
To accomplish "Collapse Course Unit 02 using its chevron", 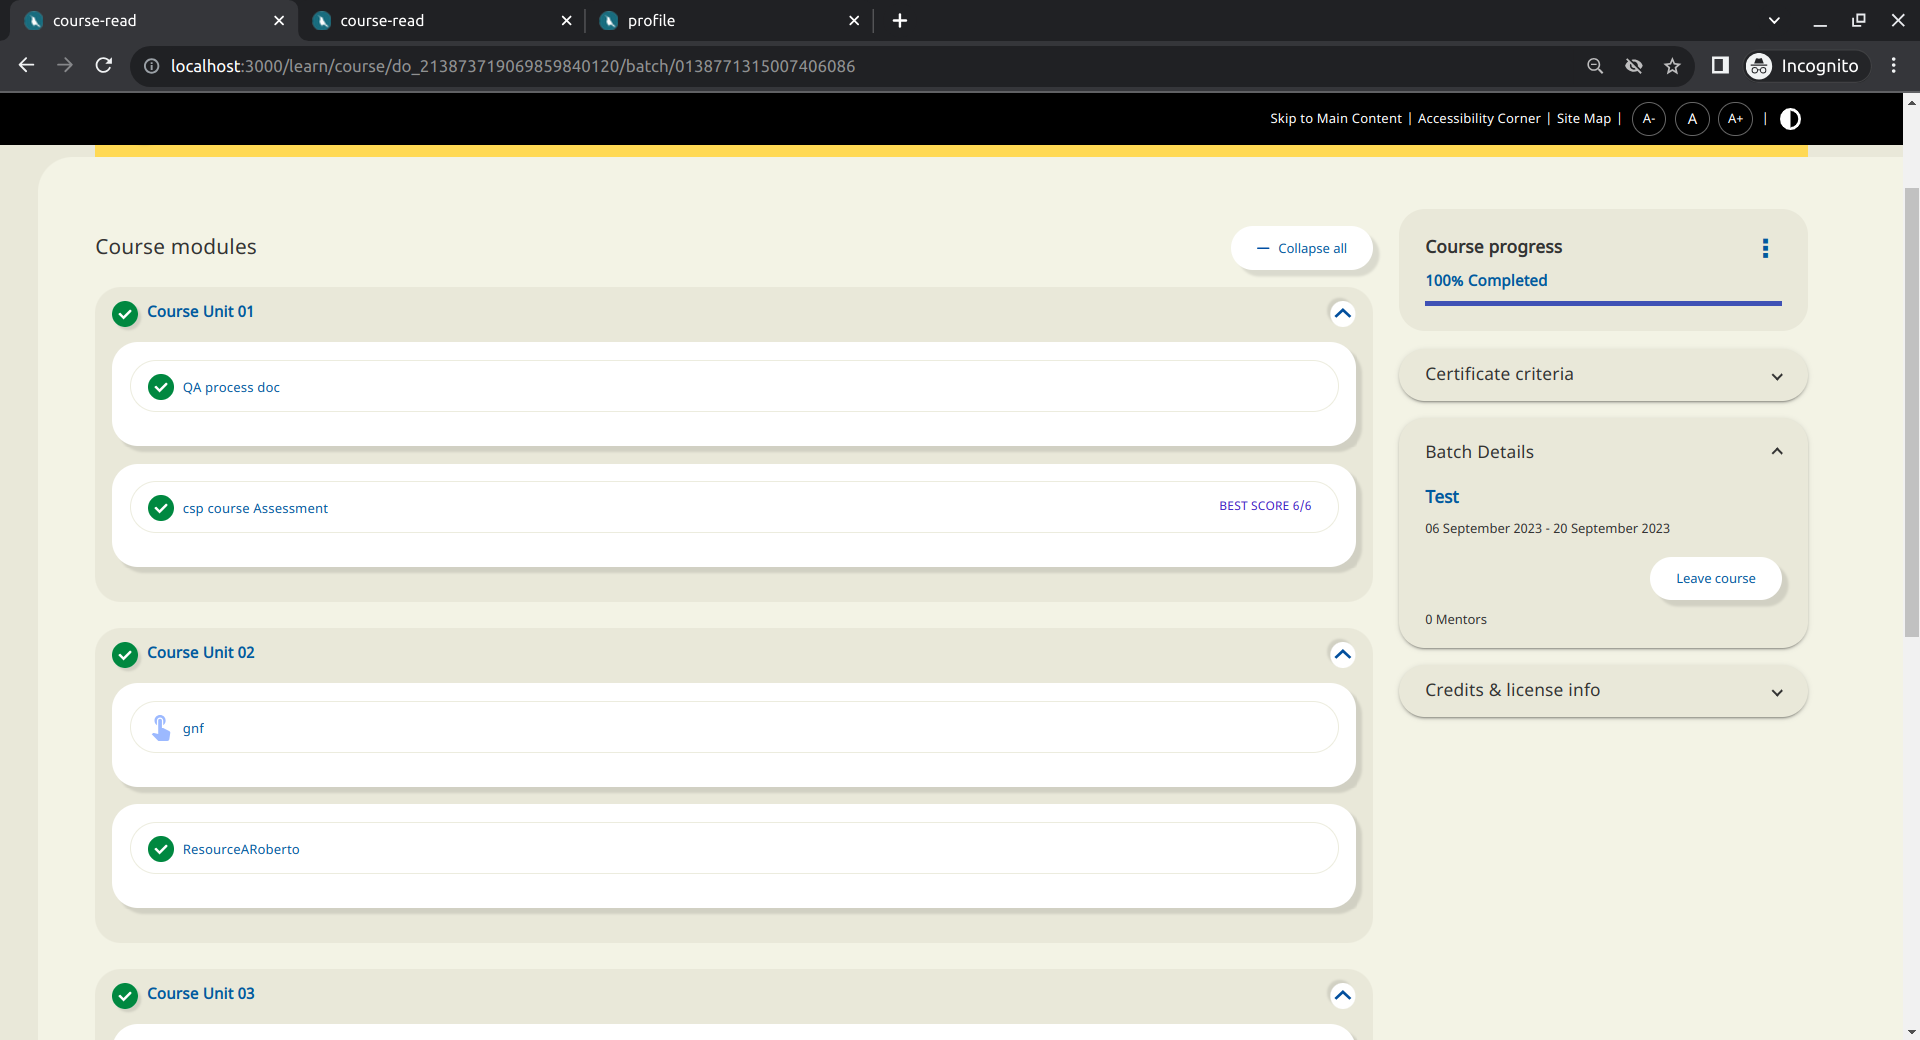I will click(1342, 654).
